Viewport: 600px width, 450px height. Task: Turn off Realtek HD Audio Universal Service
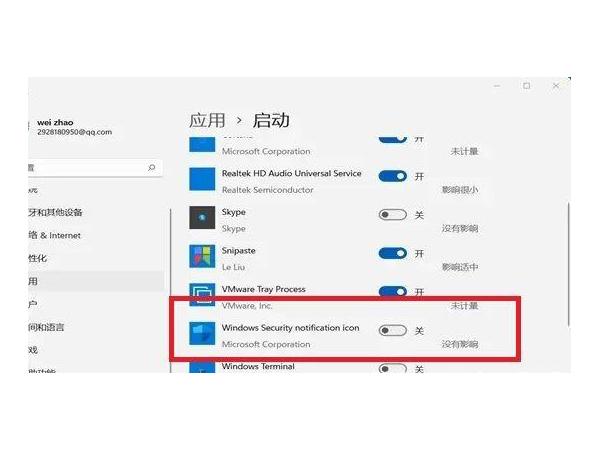click(x=393, y=176)
